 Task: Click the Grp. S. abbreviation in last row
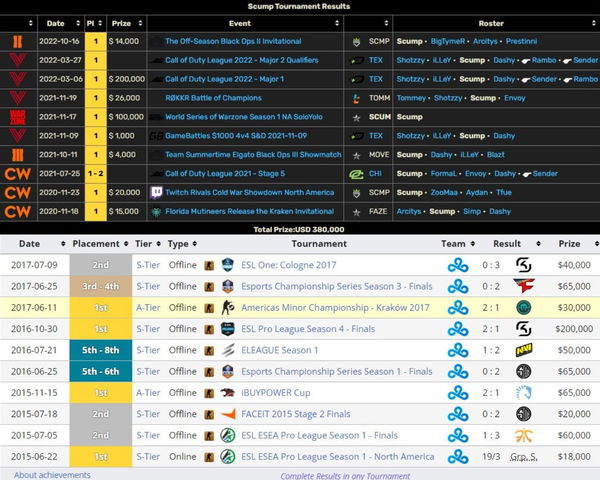523,457
